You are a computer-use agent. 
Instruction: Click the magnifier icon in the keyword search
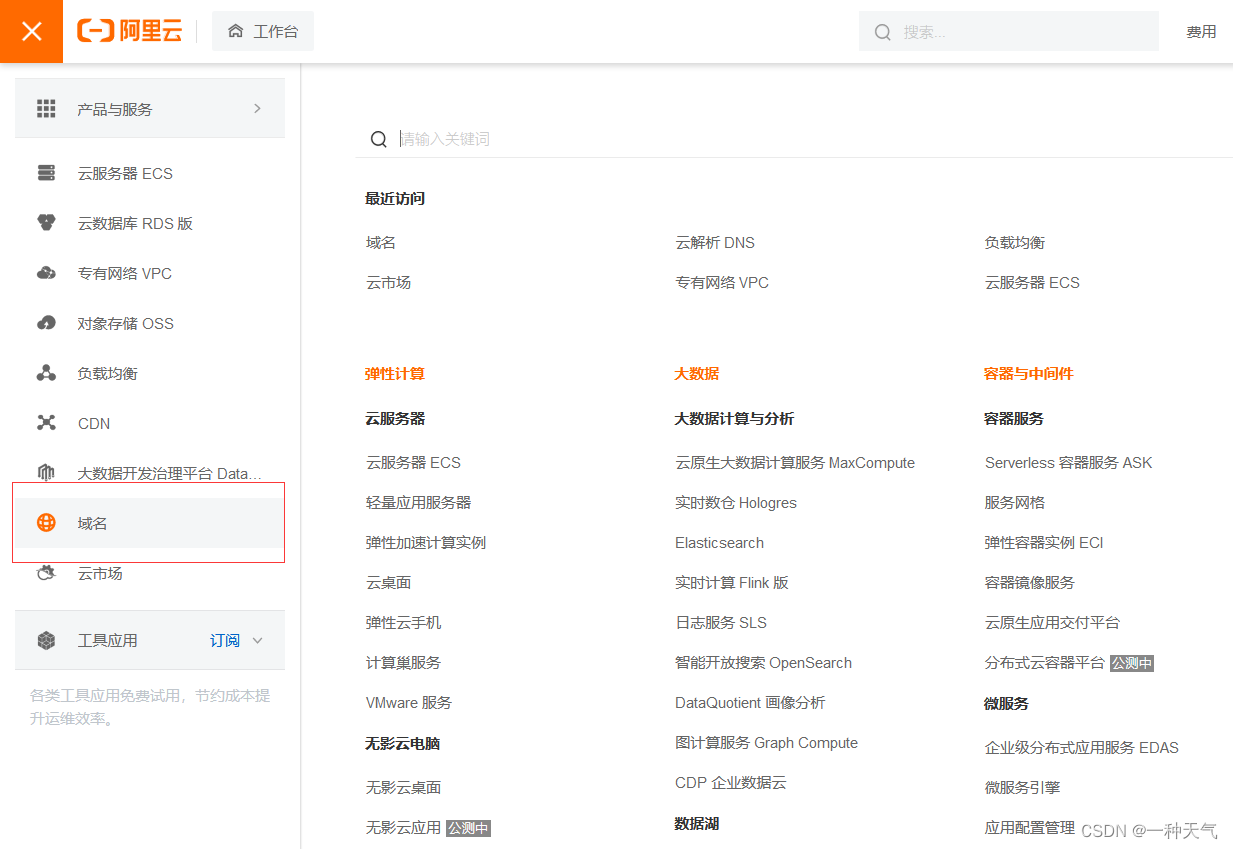pos(378,139)
